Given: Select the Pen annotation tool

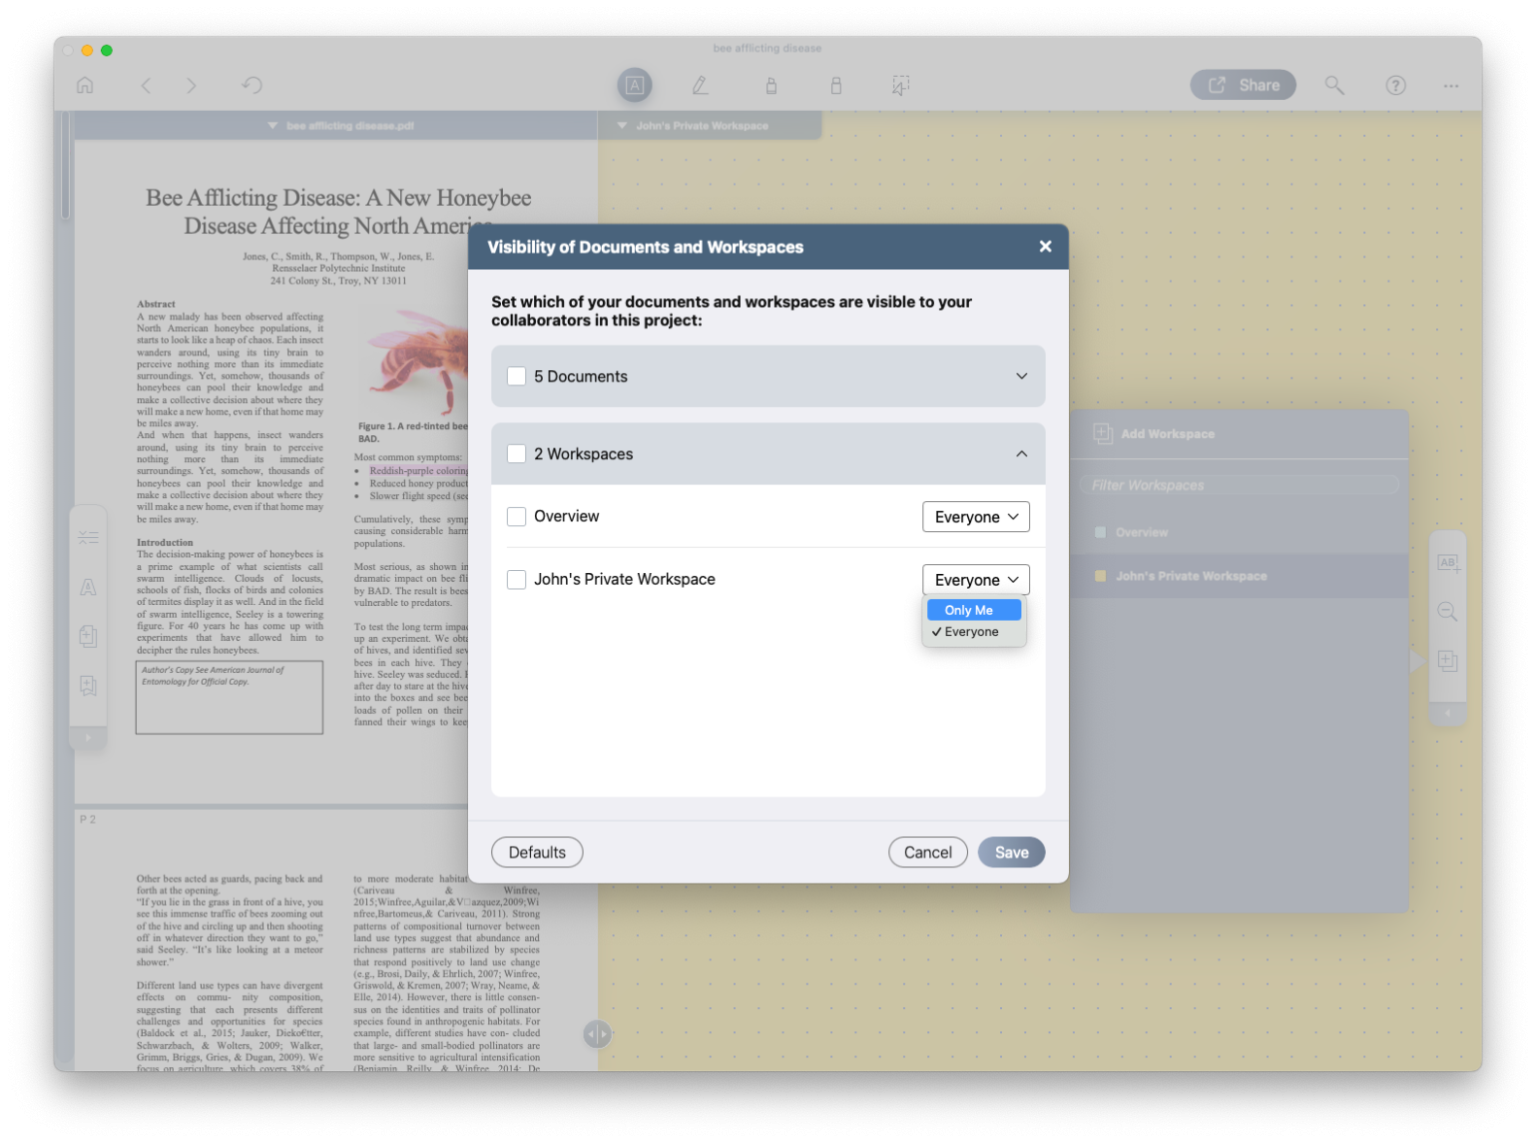Looking at the screenshot, I should pos(700,85).
